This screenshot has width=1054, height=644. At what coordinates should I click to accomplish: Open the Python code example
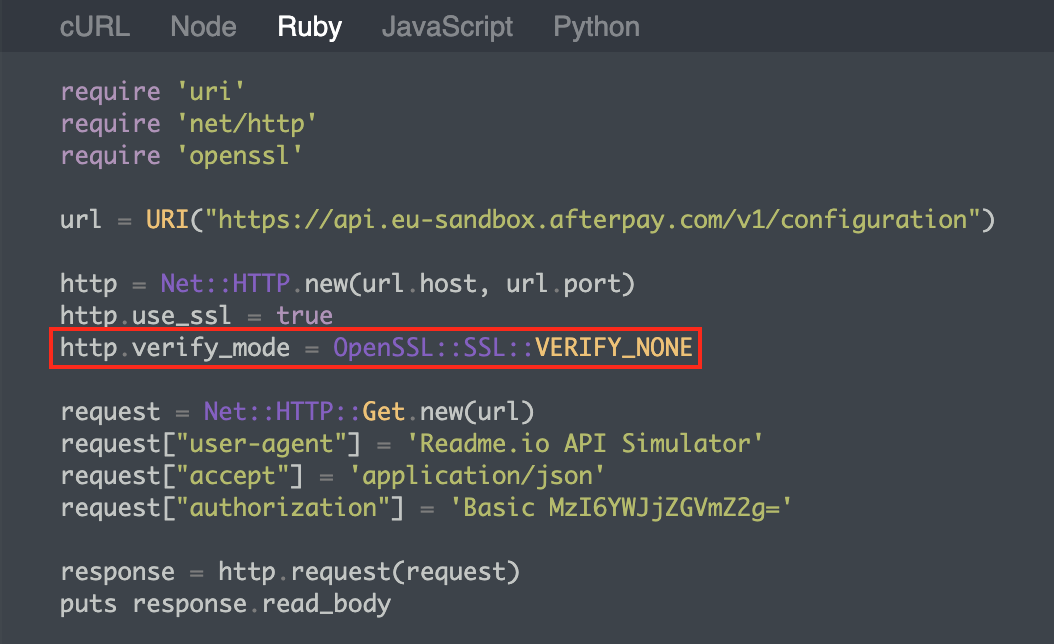click(596, 27)
